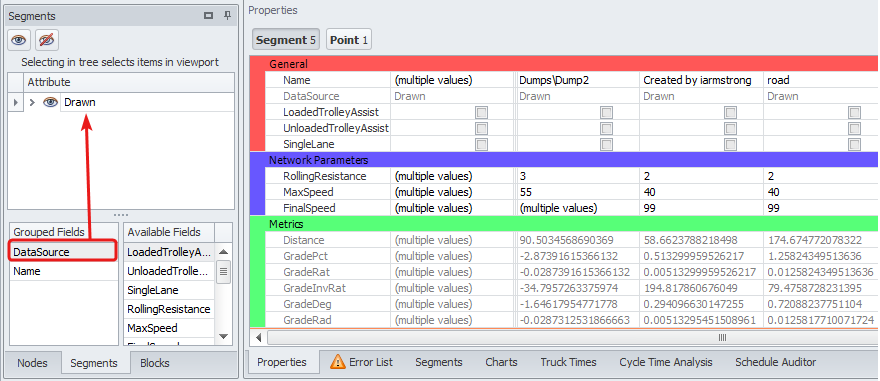Toggle visibility eye of Drawn row
Screen dimensions: 880x381
pyautogui.click(x=51, y=102)
